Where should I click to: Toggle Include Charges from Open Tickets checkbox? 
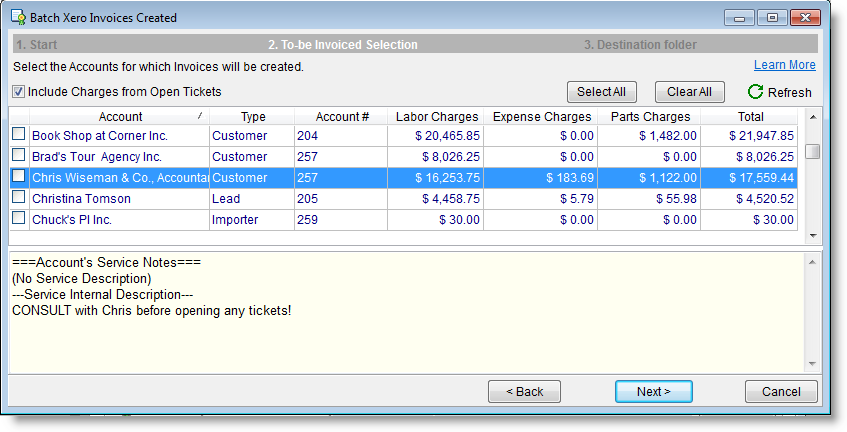(19, 92)
